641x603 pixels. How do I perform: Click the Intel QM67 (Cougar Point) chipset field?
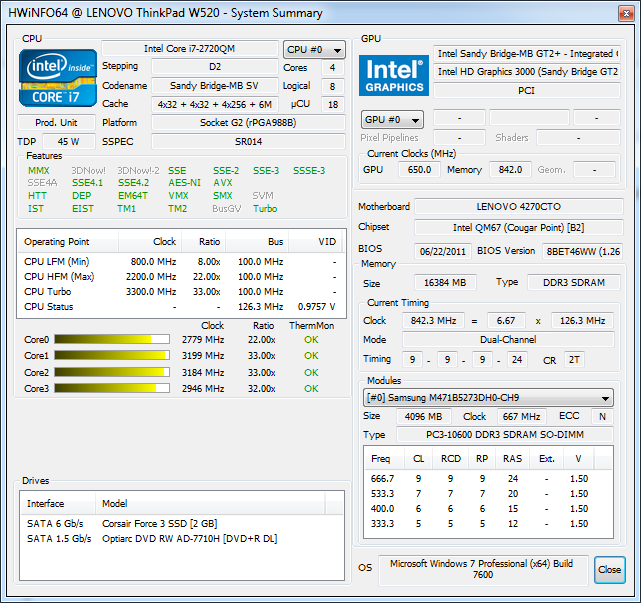tap(519, 227)
